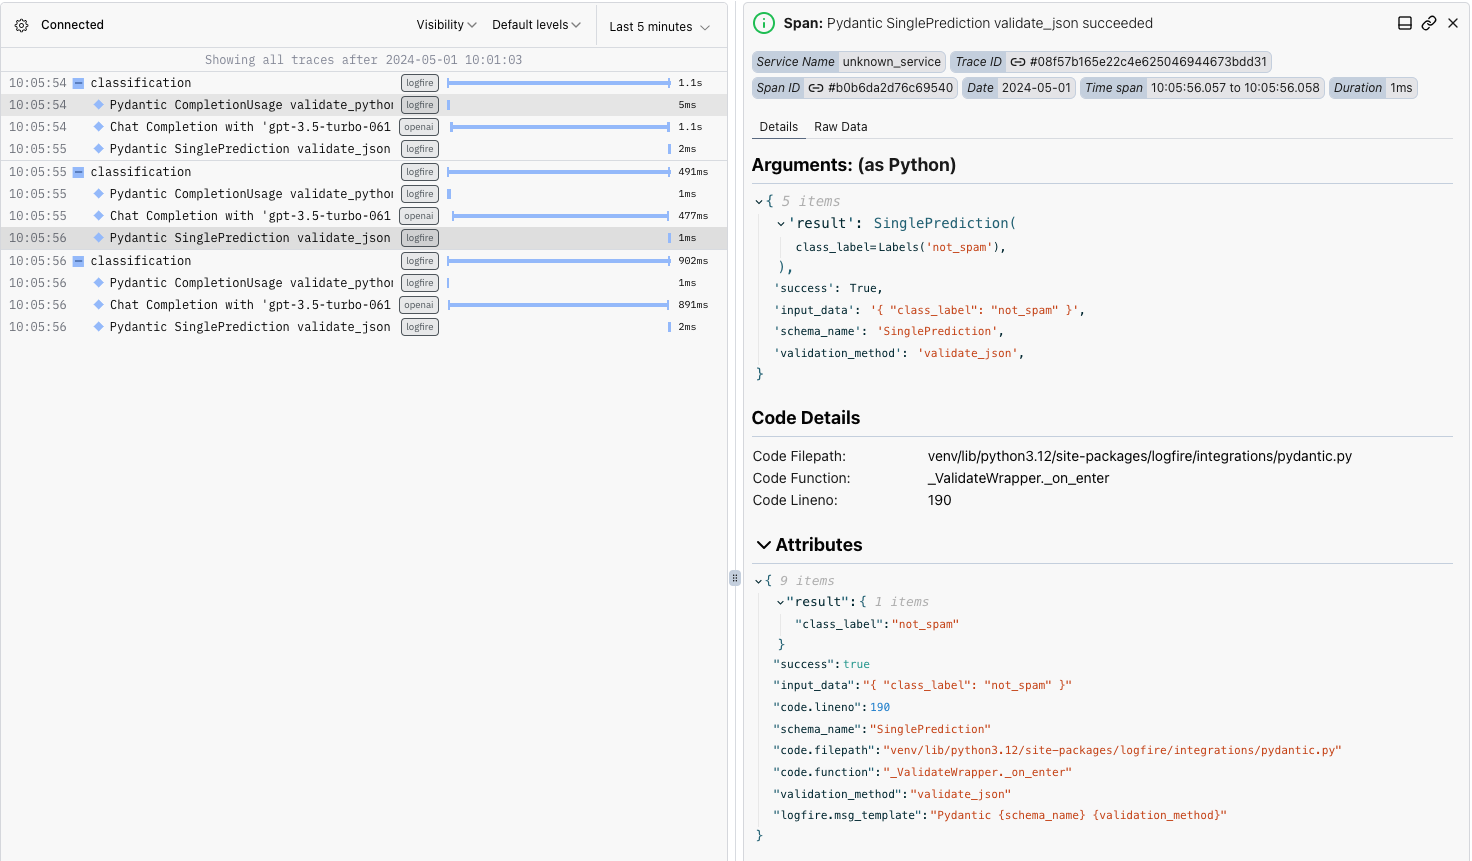
Task: Close the span details panel
Action: (x=1453, y=23)
